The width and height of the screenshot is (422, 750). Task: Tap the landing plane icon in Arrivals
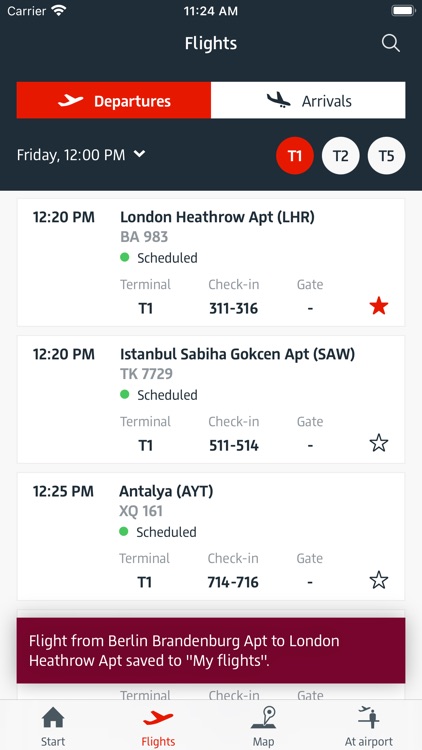(x=278, y=100)
